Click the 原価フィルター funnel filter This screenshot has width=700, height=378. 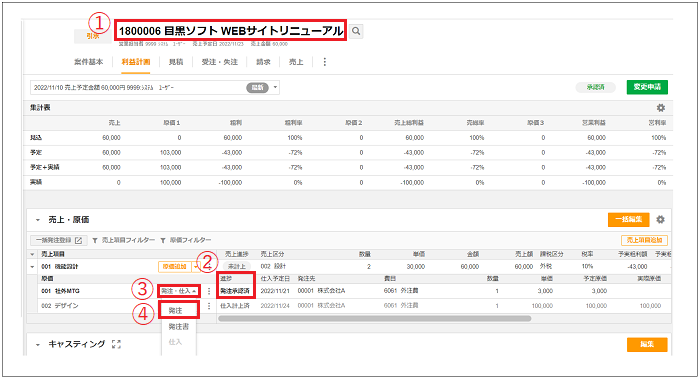pyautogui.click(x=186, y=240)
